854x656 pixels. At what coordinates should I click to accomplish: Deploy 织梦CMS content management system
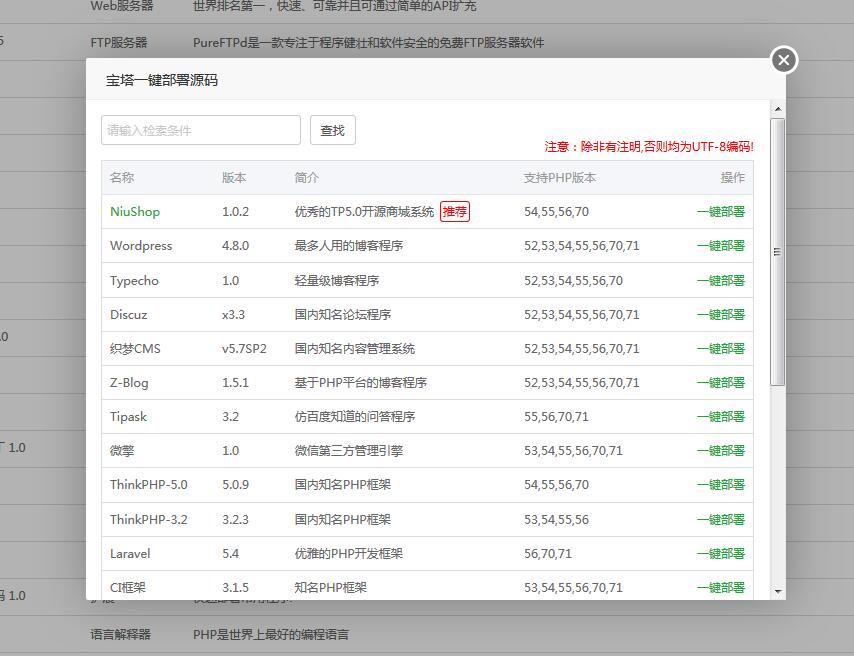tap(722, 348)
